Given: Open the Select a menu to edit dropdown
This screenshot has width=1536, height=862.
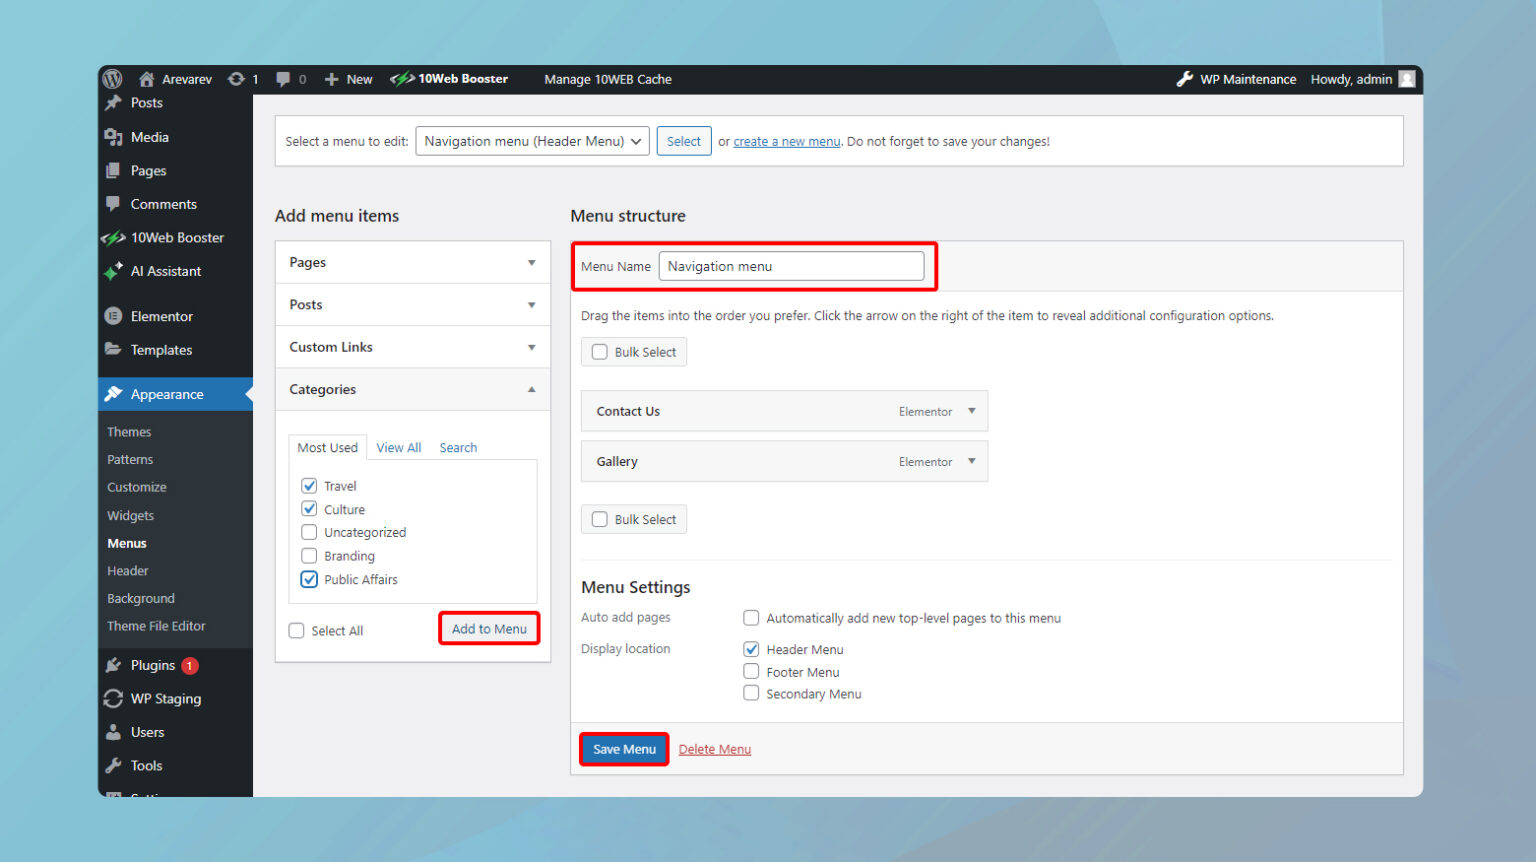Looking at the screenshot, I should point(532,141).
